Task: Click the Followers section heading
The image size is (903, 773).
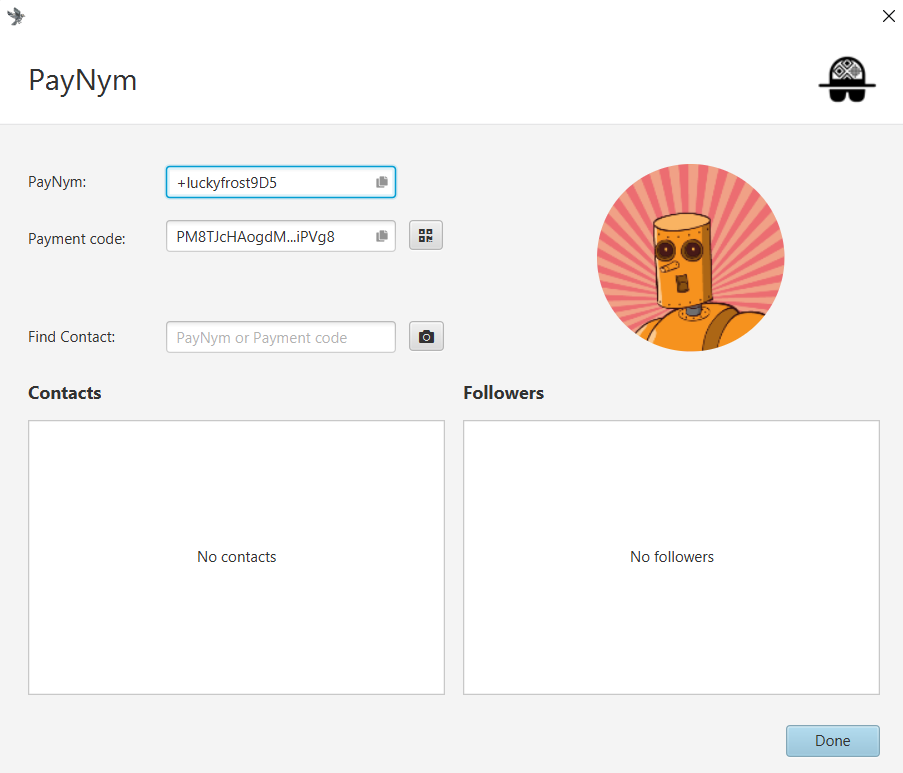Action: [503, 393]
